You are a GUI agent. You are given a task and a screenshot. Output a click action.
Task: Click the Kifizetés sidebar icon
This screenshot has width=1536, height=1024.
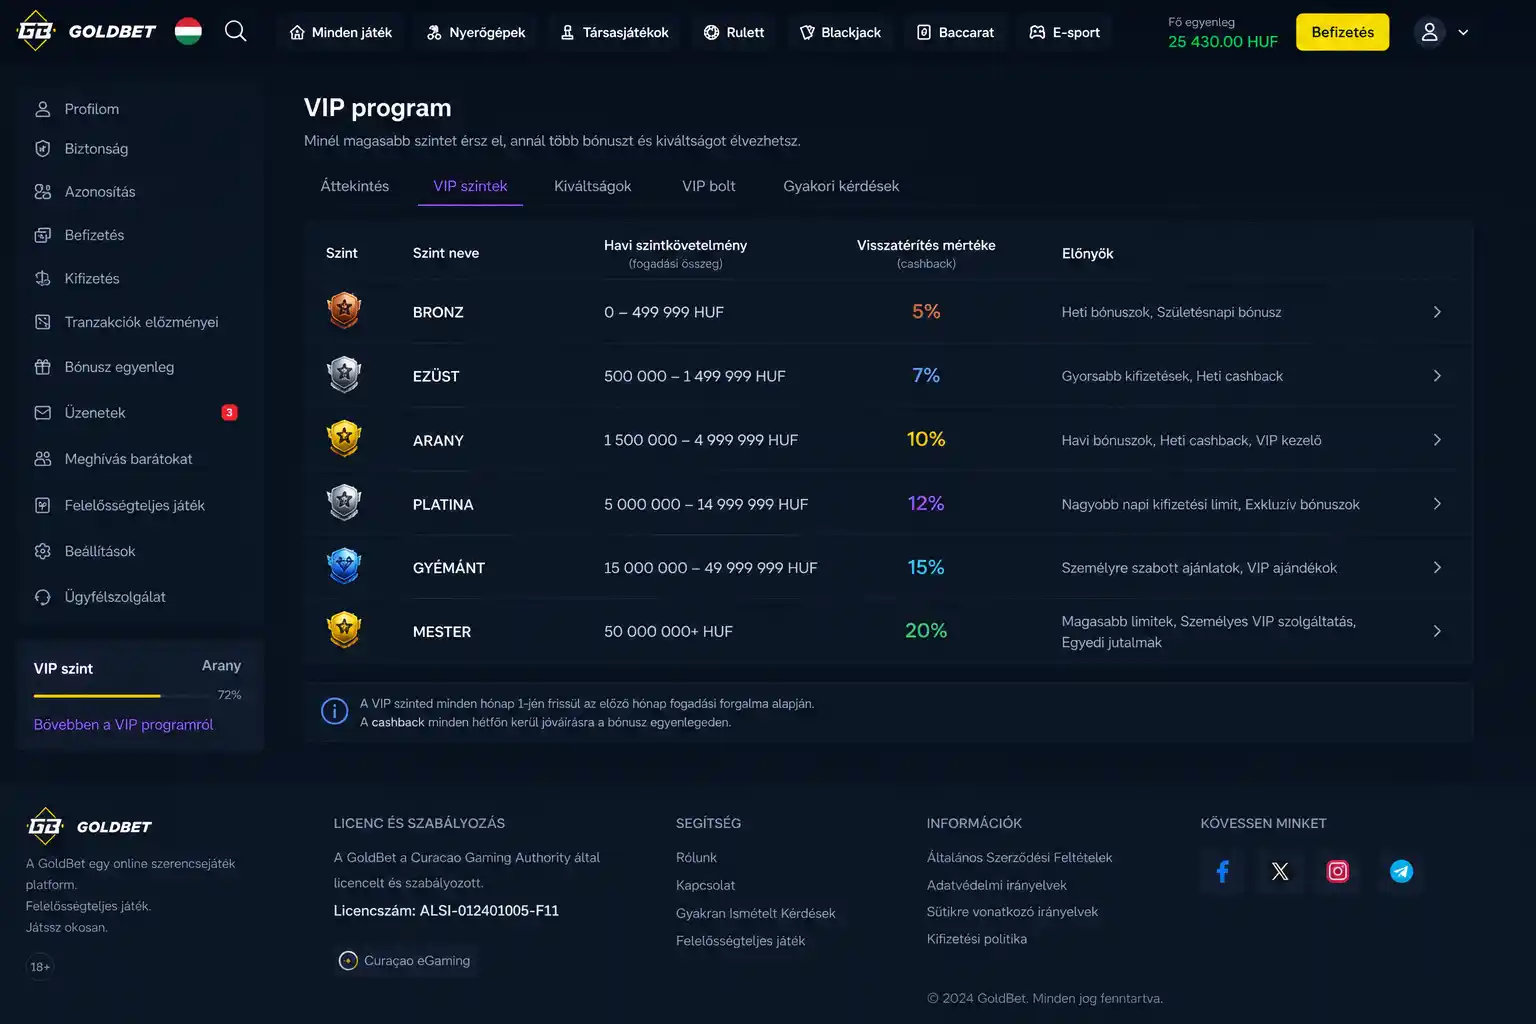point(42,279)
